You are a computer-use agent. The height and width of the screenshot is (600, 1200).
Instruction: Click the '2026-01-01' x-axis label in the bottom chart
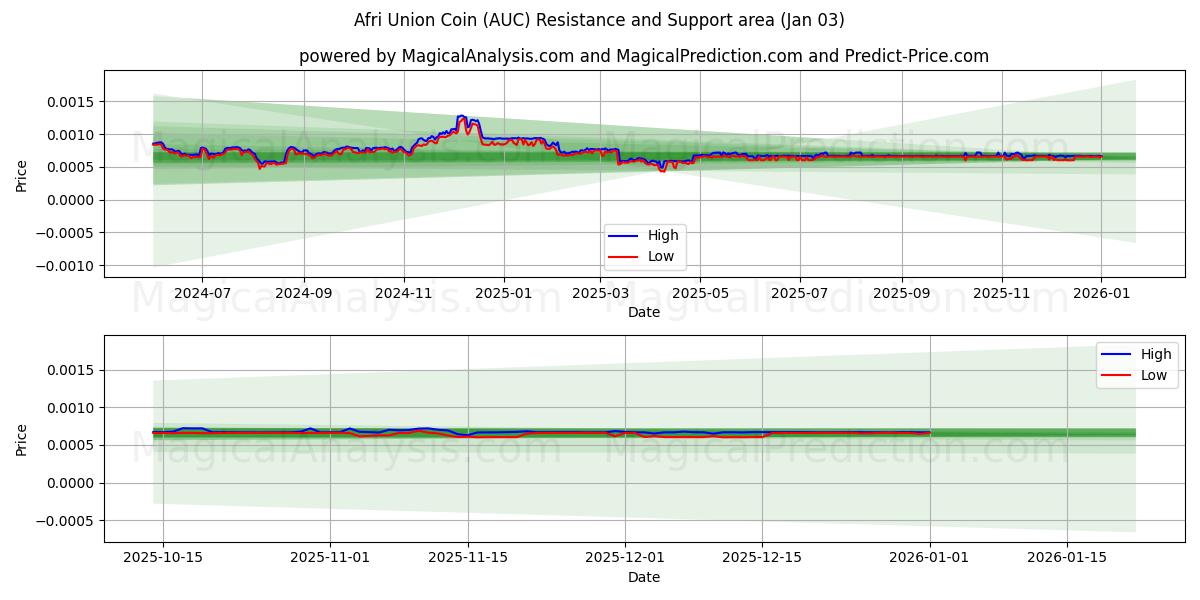pyautogui.click(x=930, y=558)
